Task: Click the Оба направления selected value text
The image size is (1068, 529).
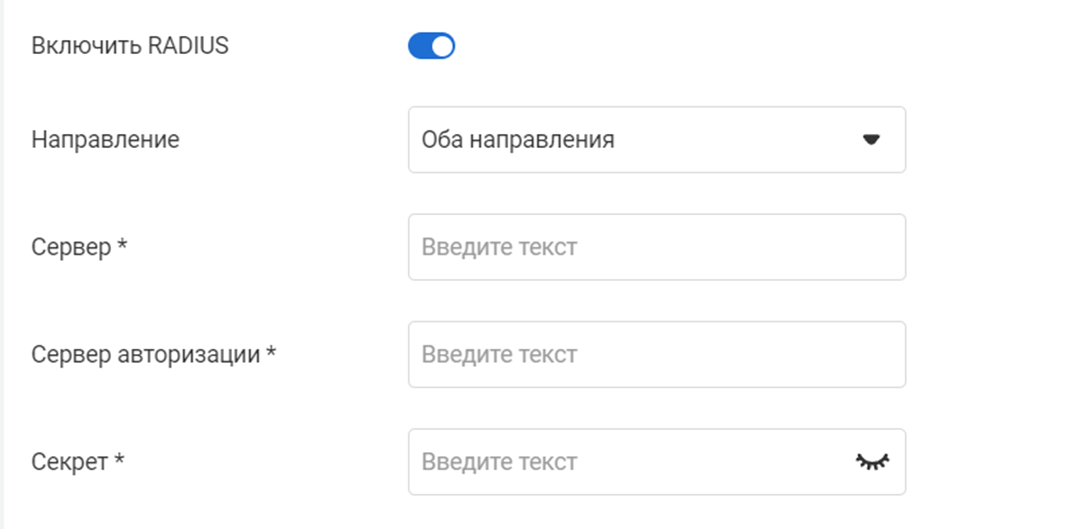Action: 518,140
